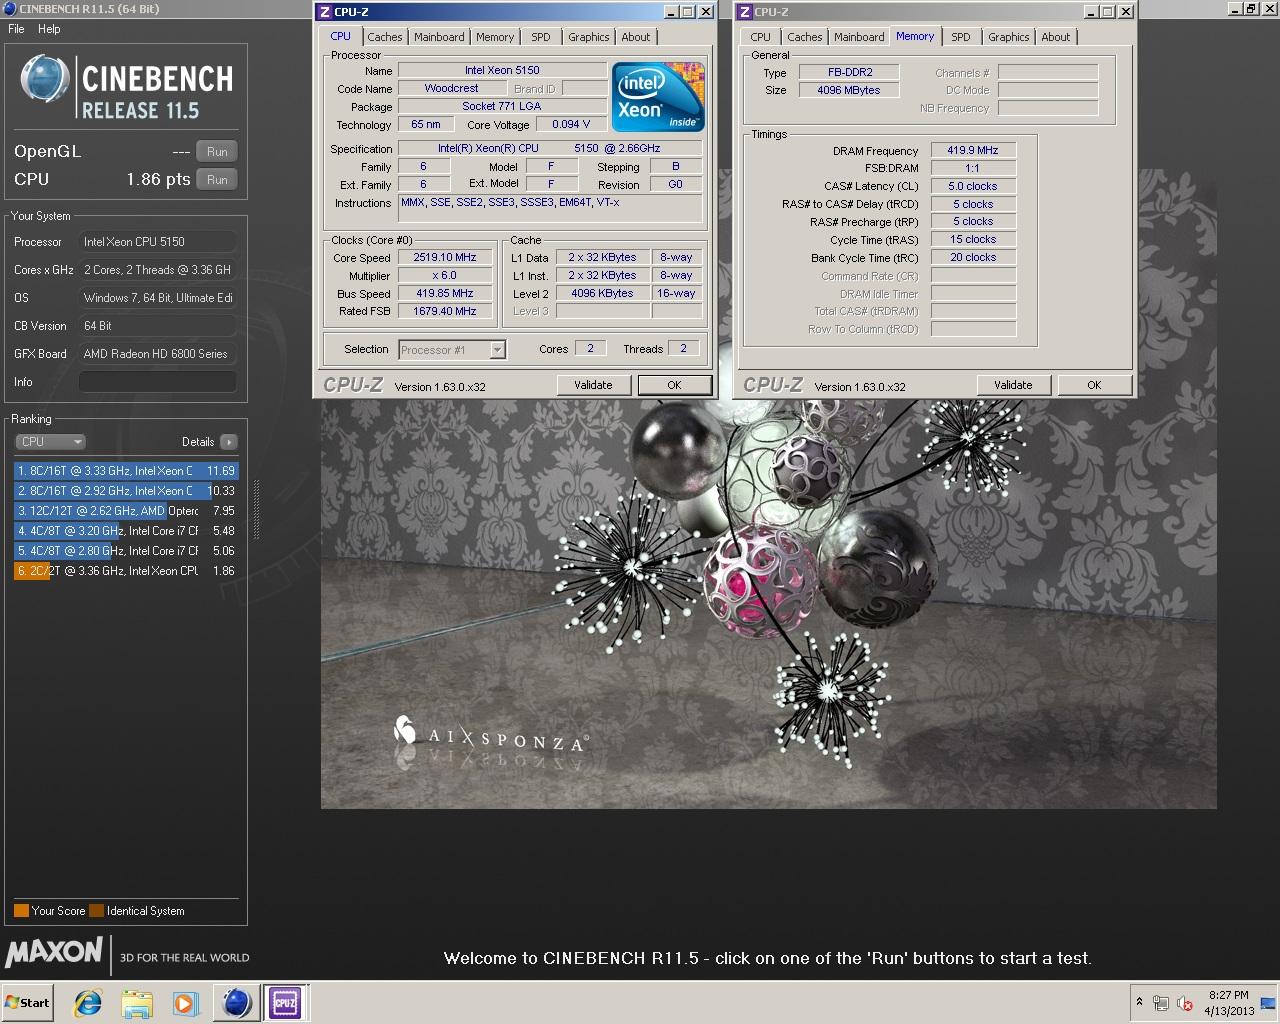Click the Instructions field MMX, SSE, SSE2

pos(550,209)
